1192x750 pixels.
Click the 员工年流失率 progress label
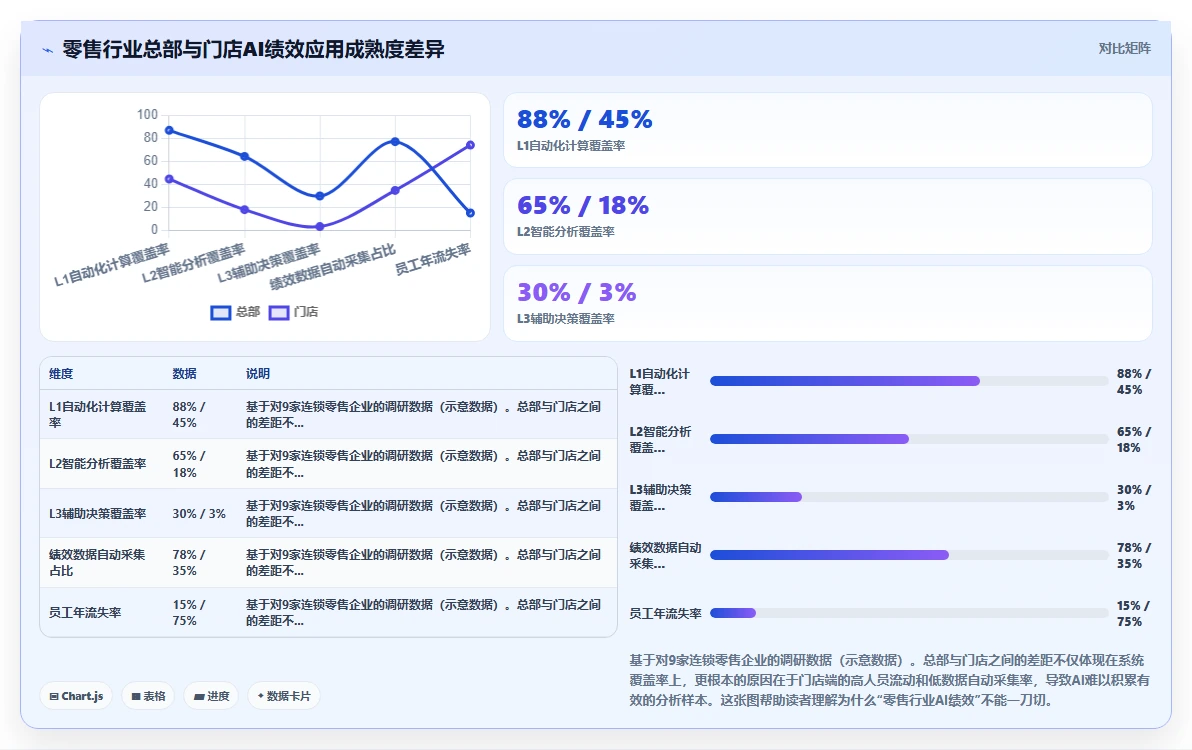point(665,613)
